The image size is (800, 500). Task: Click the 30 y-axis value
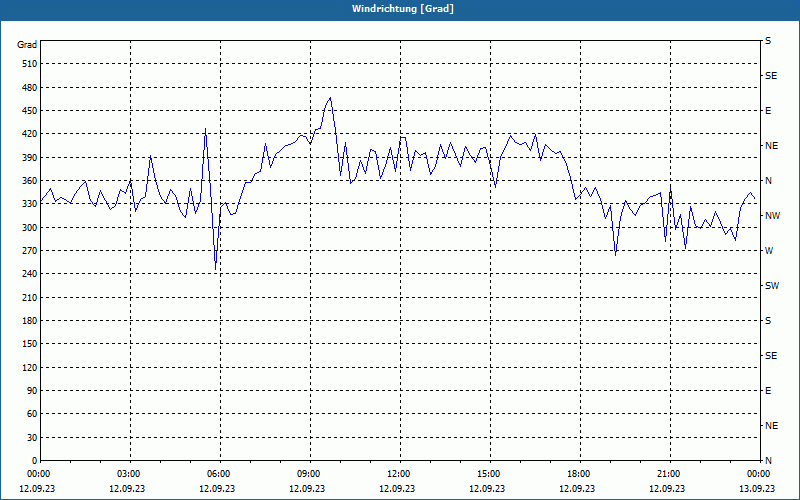pos(32,437)
